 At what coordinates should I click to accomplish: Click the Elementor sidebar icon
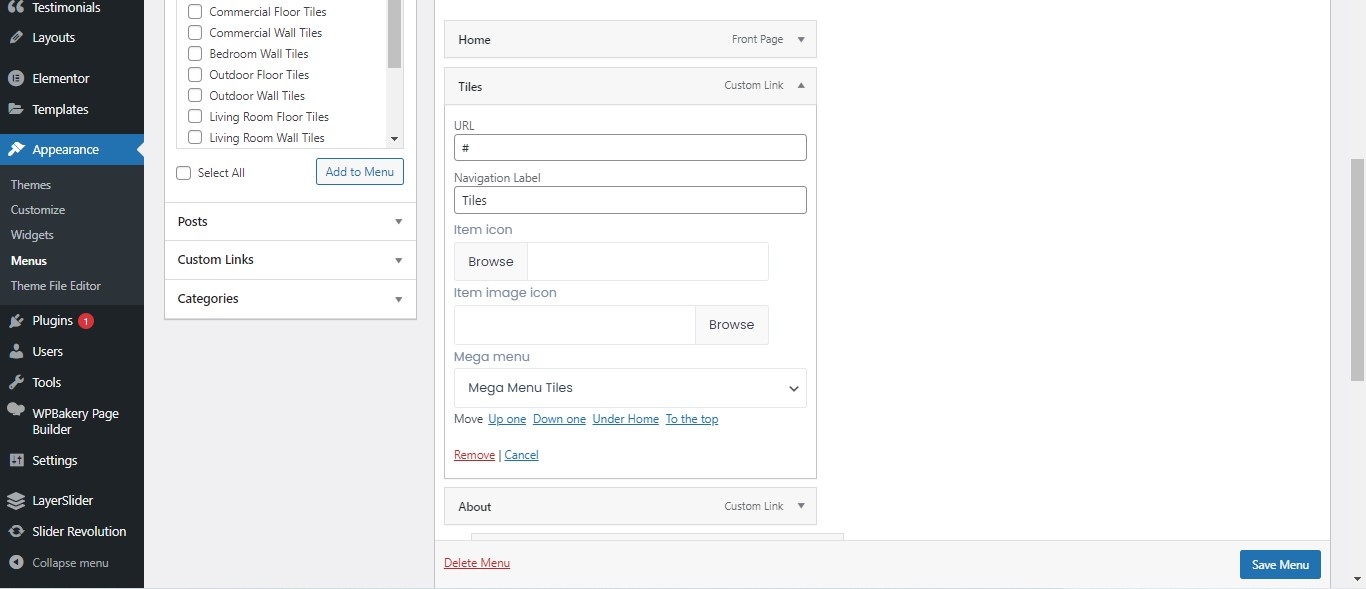(x=16, y=78)
